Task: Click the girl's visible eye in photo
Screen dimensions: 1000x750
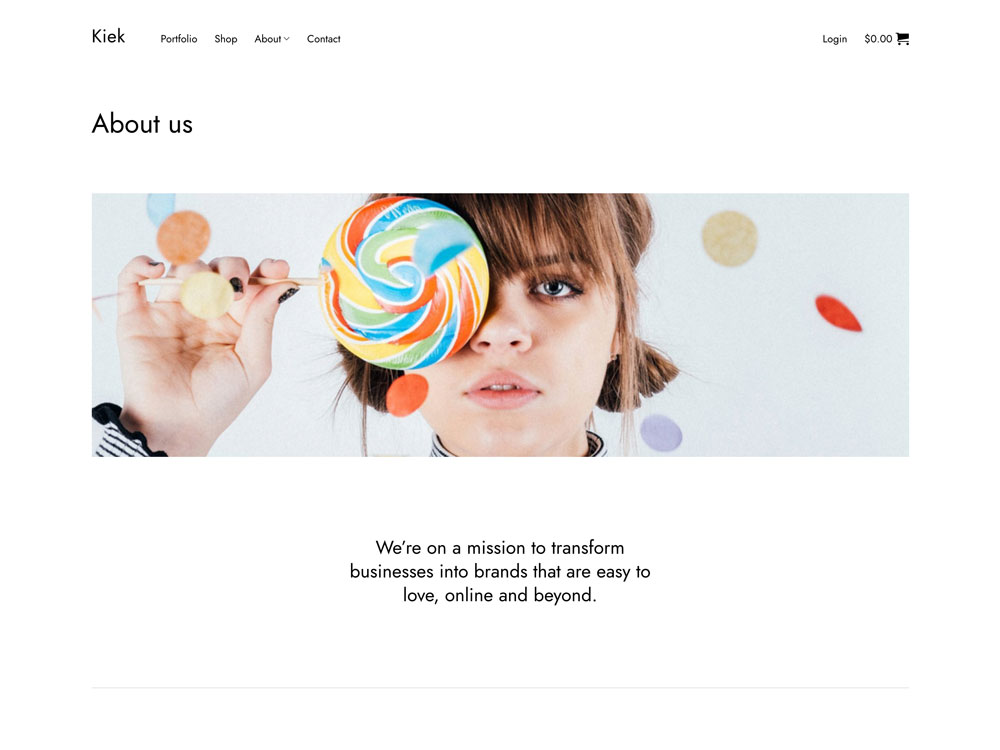Action: click(555, 289)
